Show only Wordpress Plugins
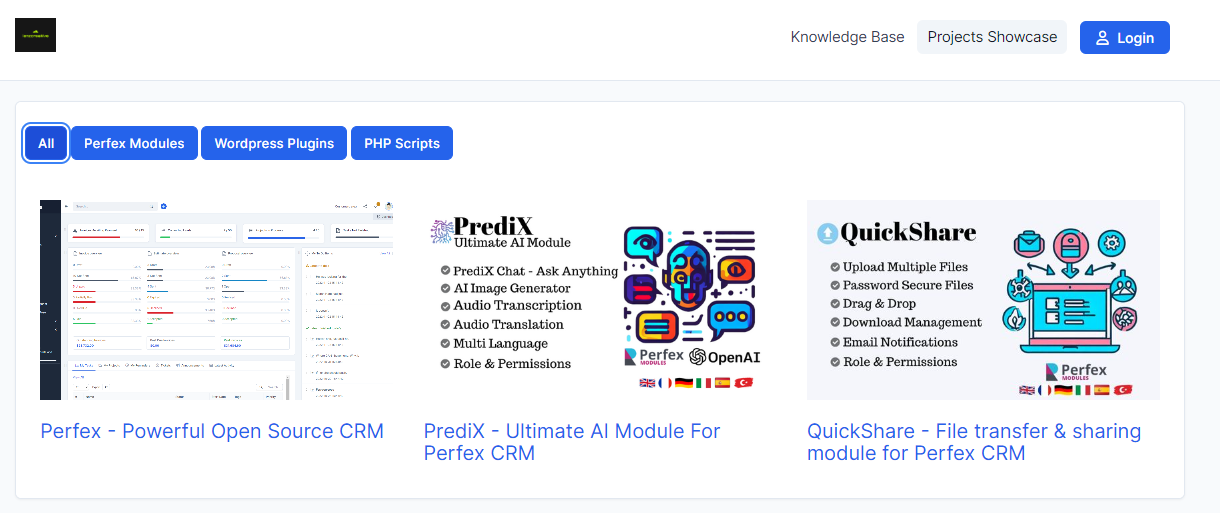1220x513 pixels. point(274,143)
